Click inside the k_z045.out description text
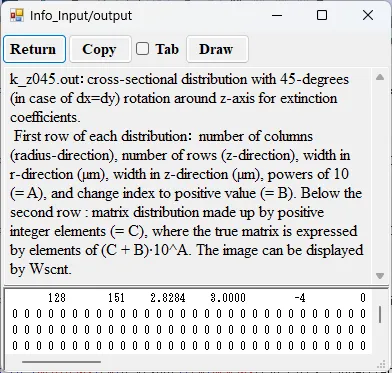Image resolution: width=392 pixels, height=373 pixels. pos(187,174)
